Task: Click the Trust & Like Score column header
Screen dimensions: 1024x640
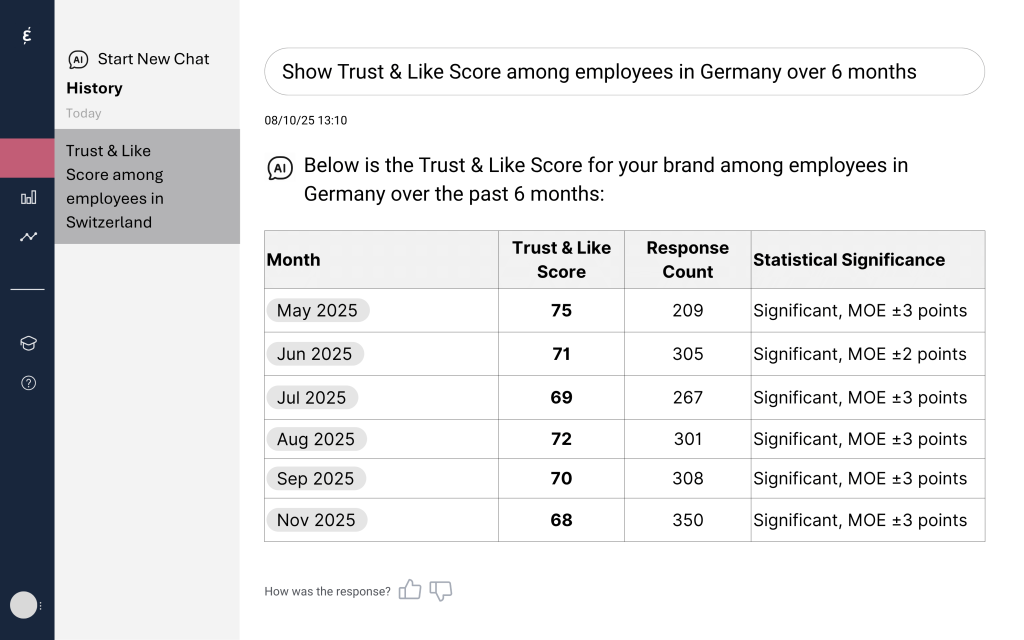Action: (x=561, y=260)
